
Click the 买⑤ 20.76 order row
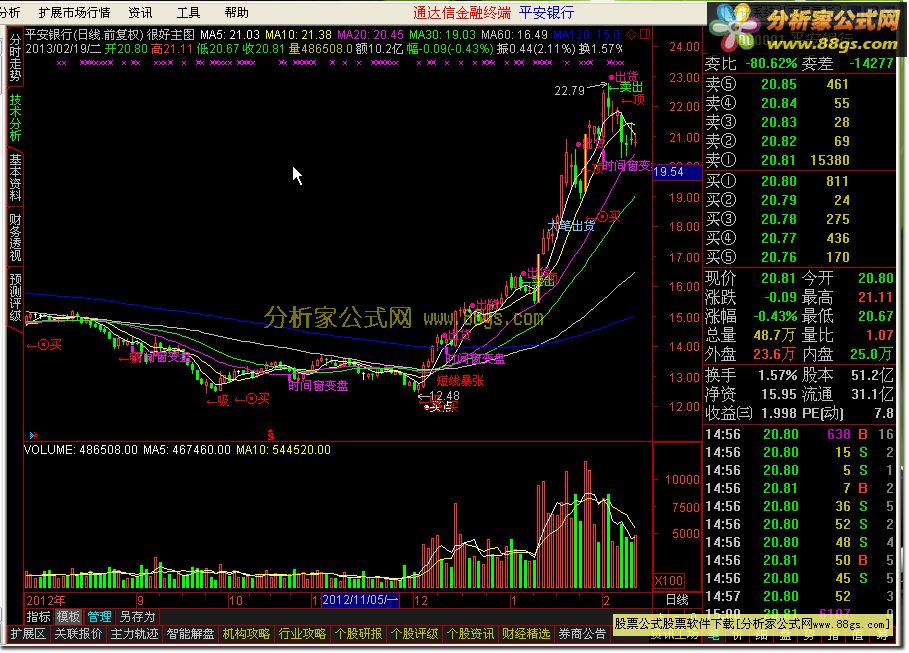(x=799, y=257)
